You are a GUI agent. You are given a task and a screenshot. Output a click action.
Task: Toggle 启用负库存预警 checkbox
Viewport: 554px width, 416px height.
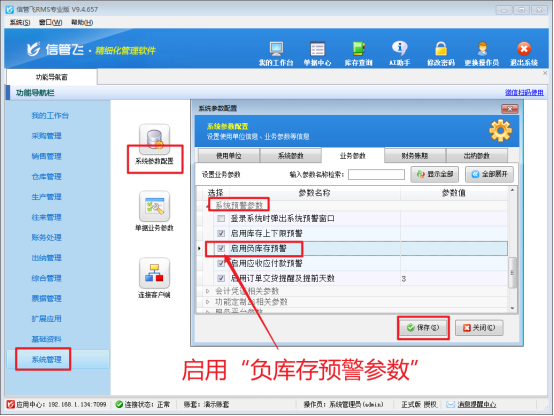pos(221,248)
